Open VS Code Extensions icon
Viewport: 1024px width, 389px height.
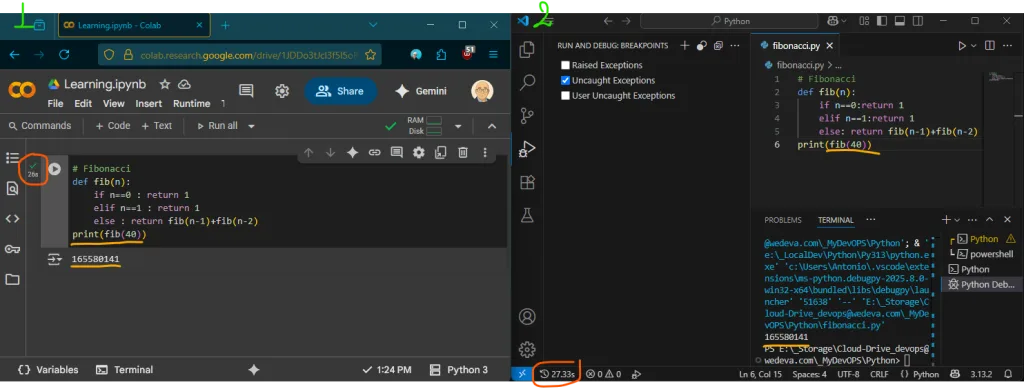527,182
